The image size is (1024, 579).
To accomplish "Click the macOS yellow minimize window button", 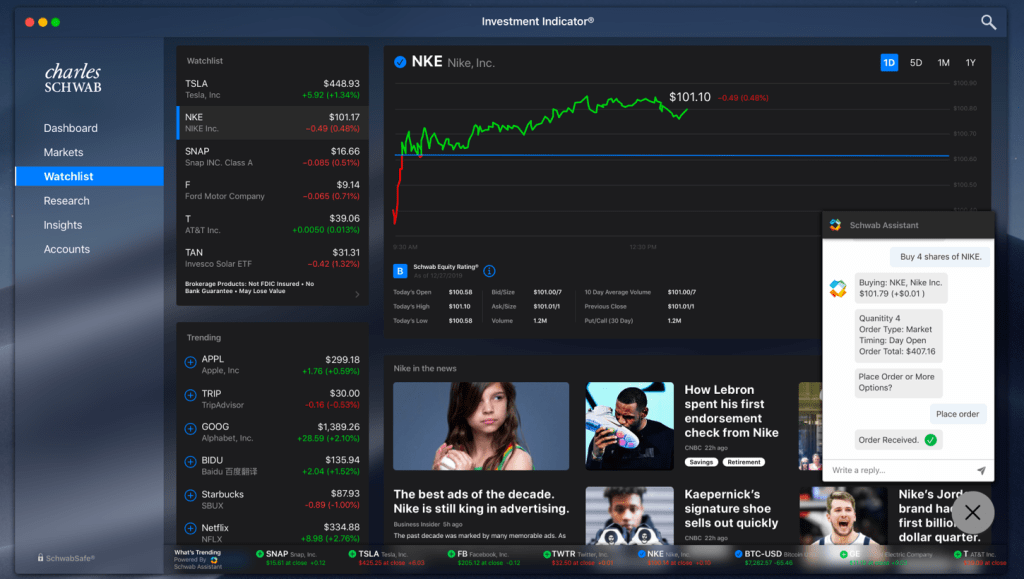I will (42, 22).
